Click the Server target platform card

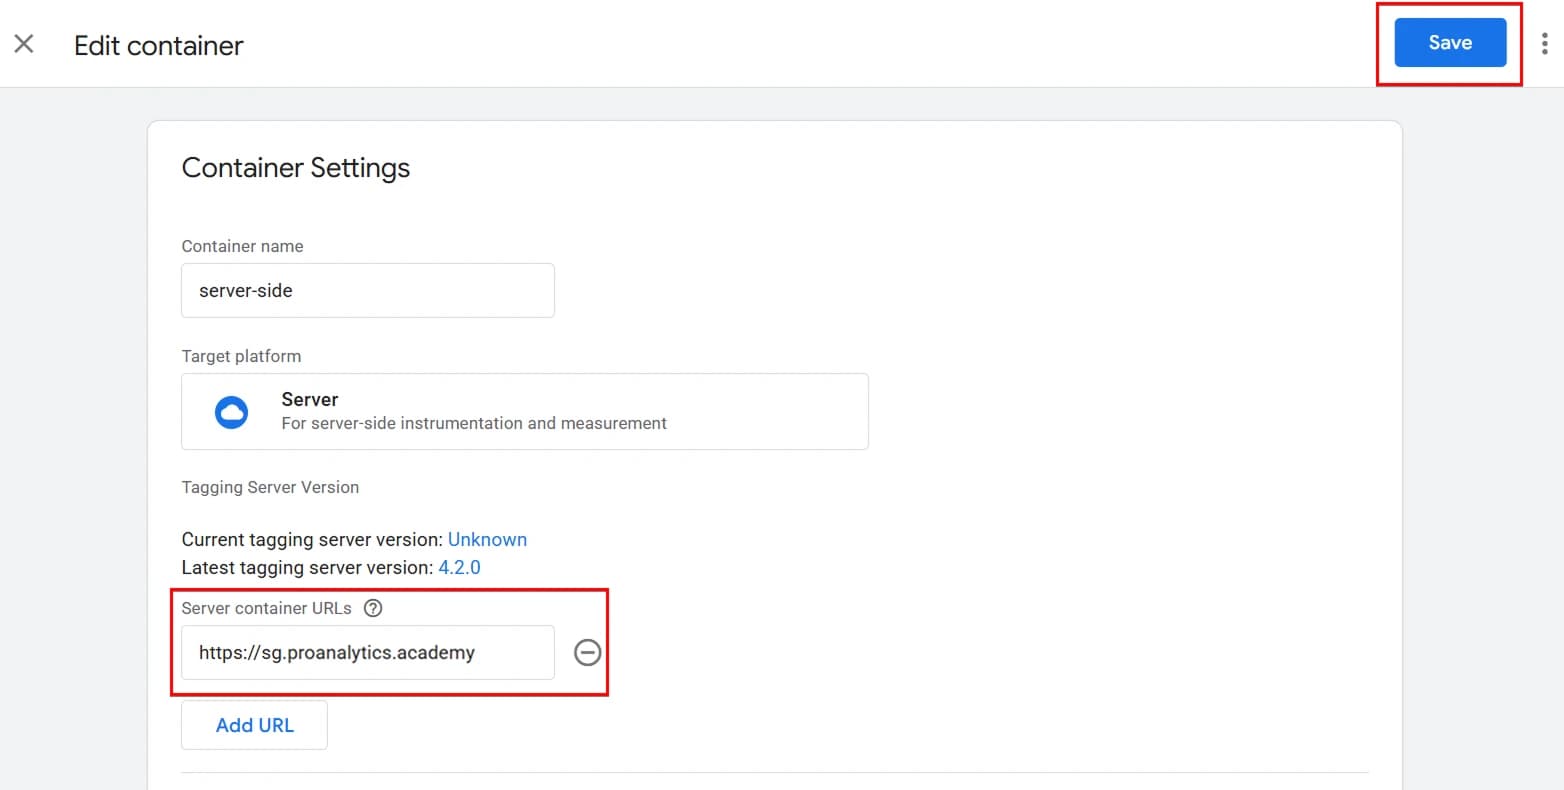coord(524,411)
